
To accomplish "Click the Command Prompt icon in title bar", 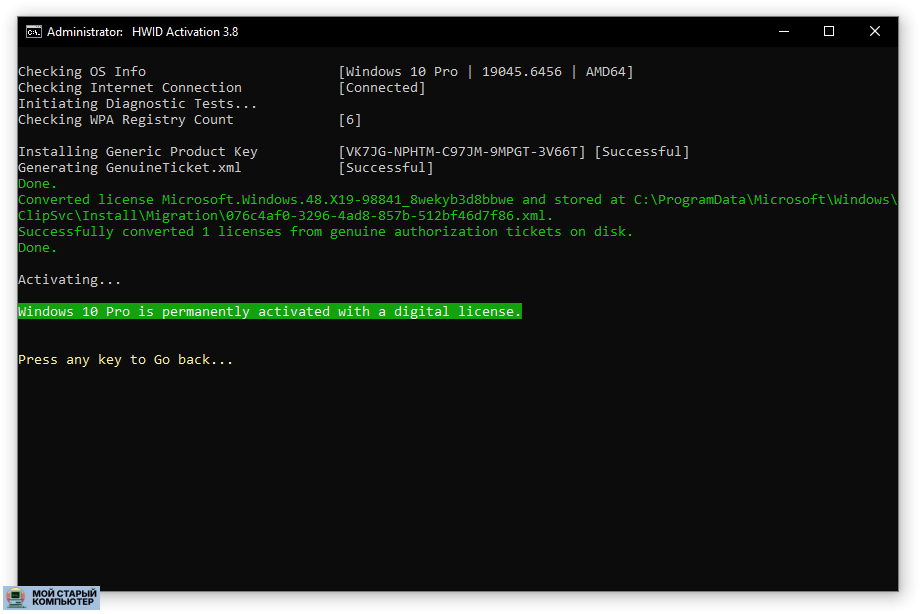I will coord(33,31).
